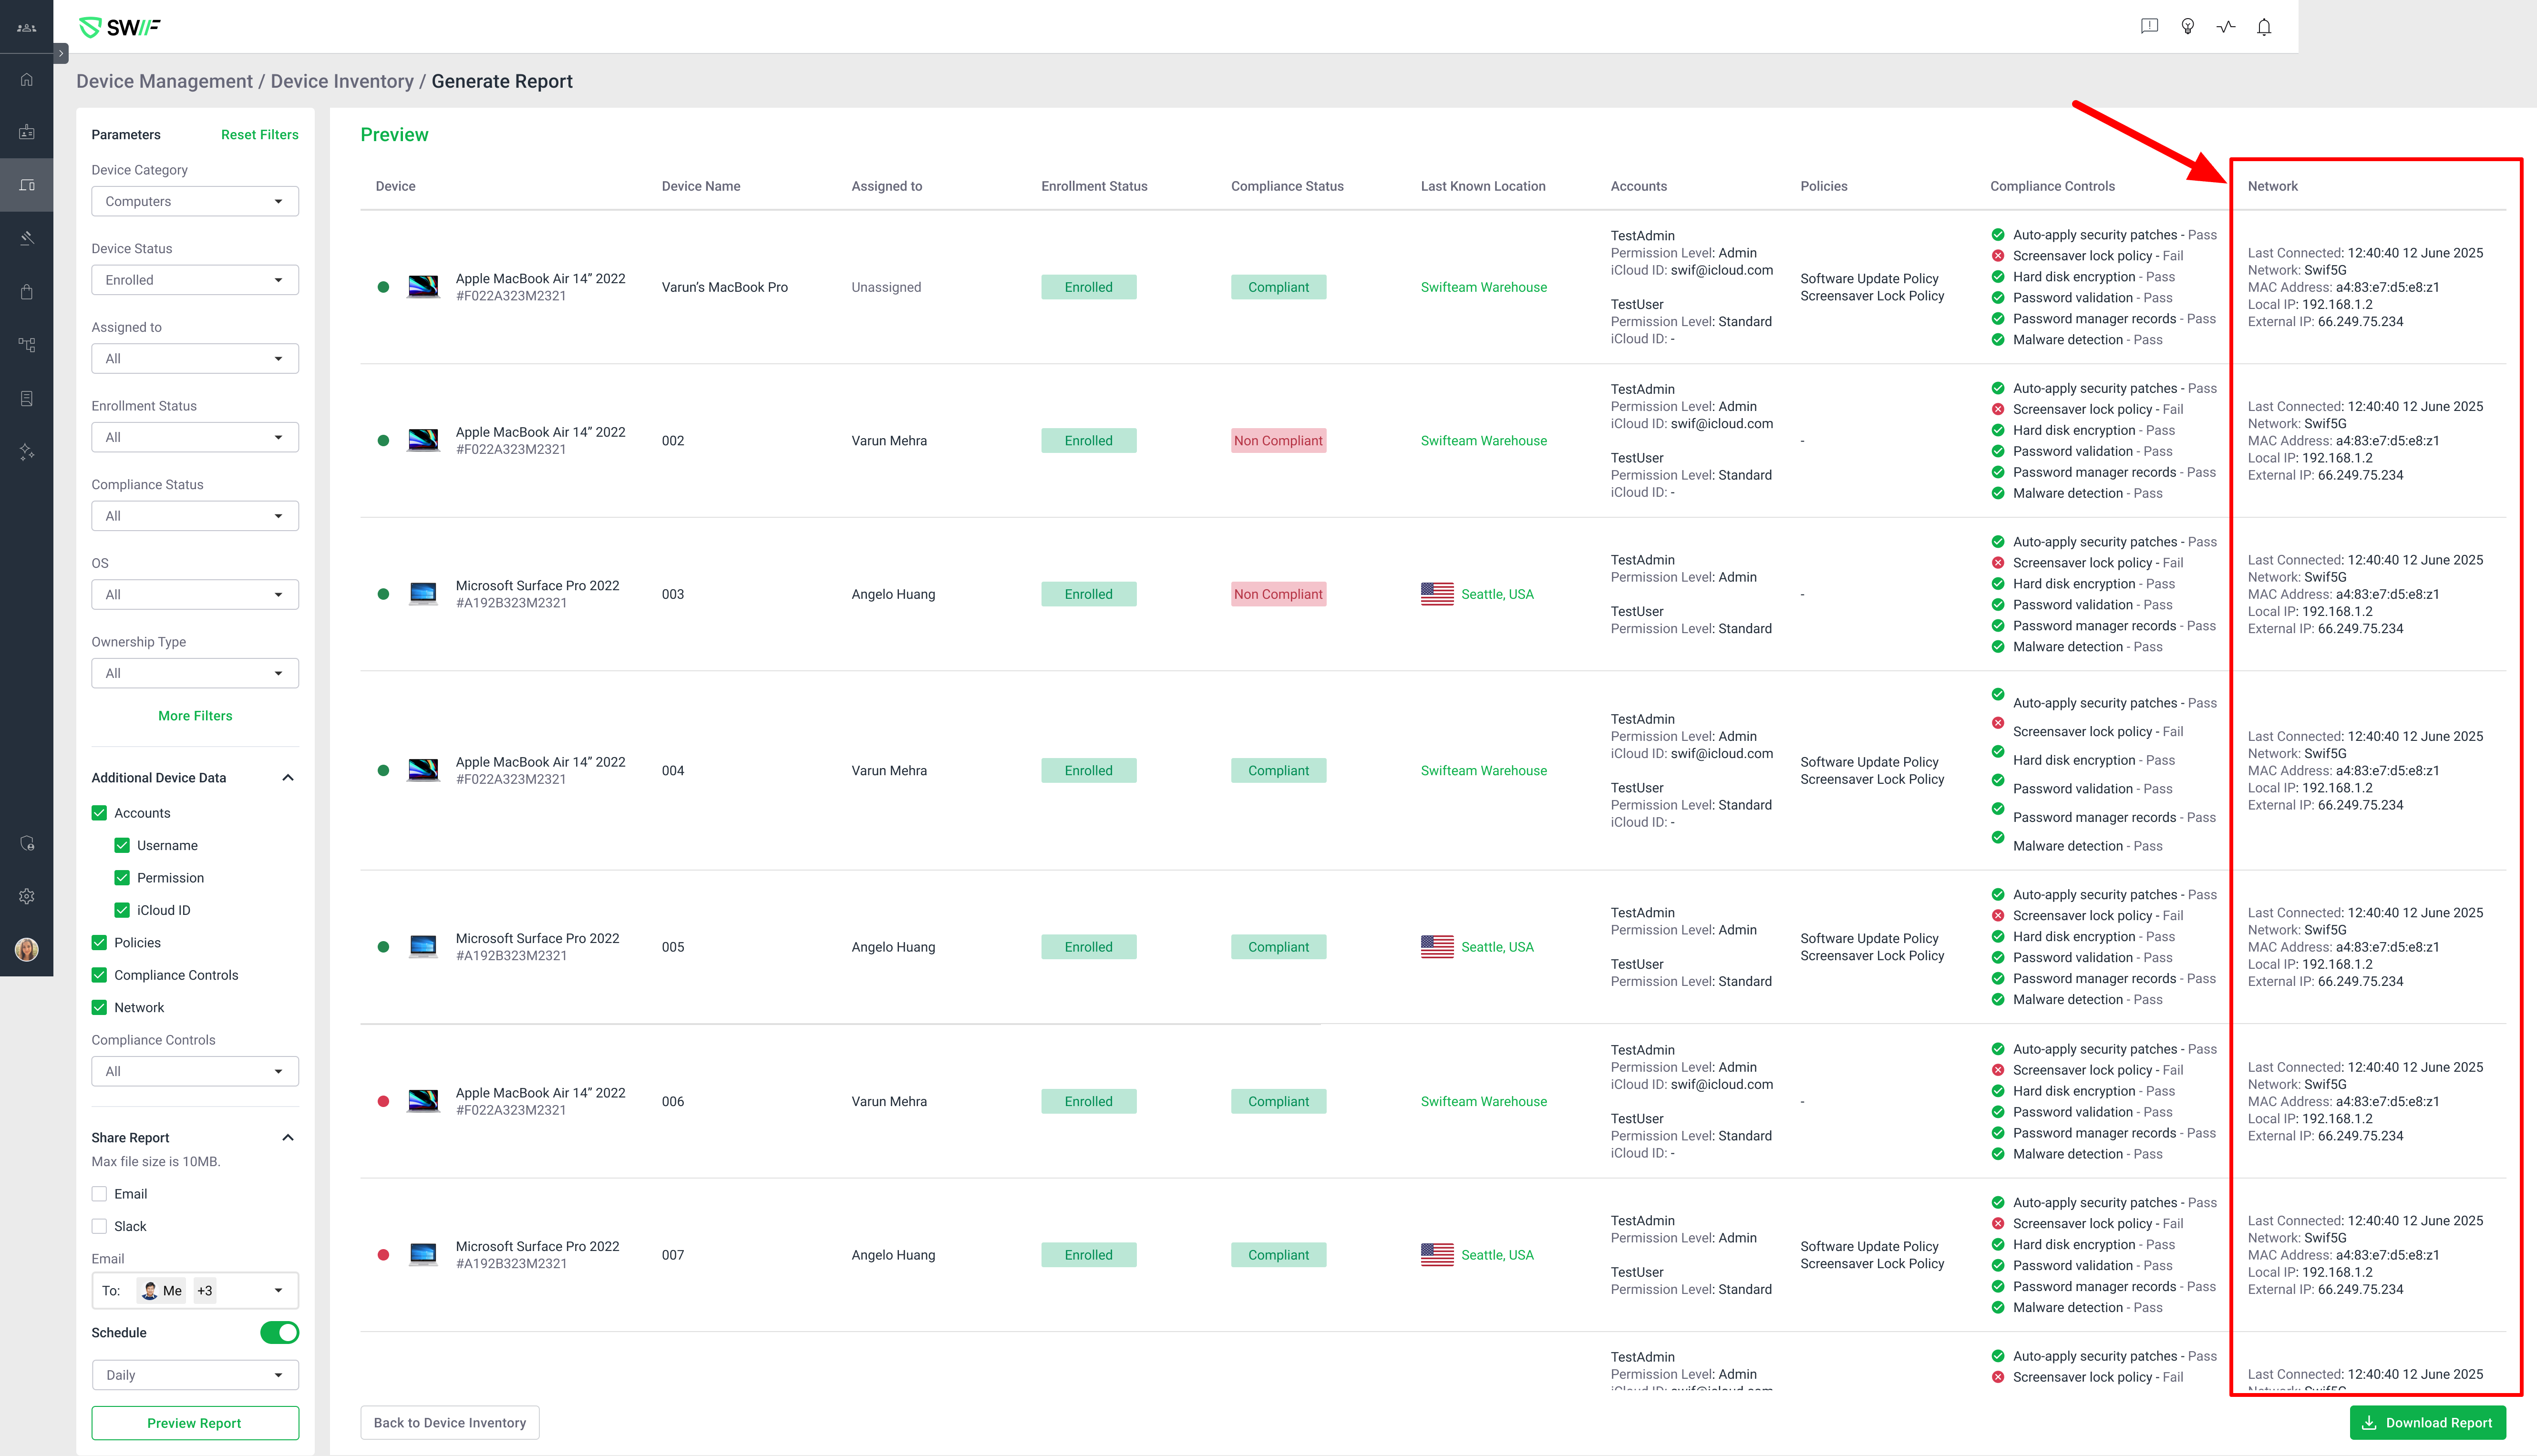2537x1456 pixels.
Task: Go to Device Management breadcrumb
Action: (x=165, y=82)
